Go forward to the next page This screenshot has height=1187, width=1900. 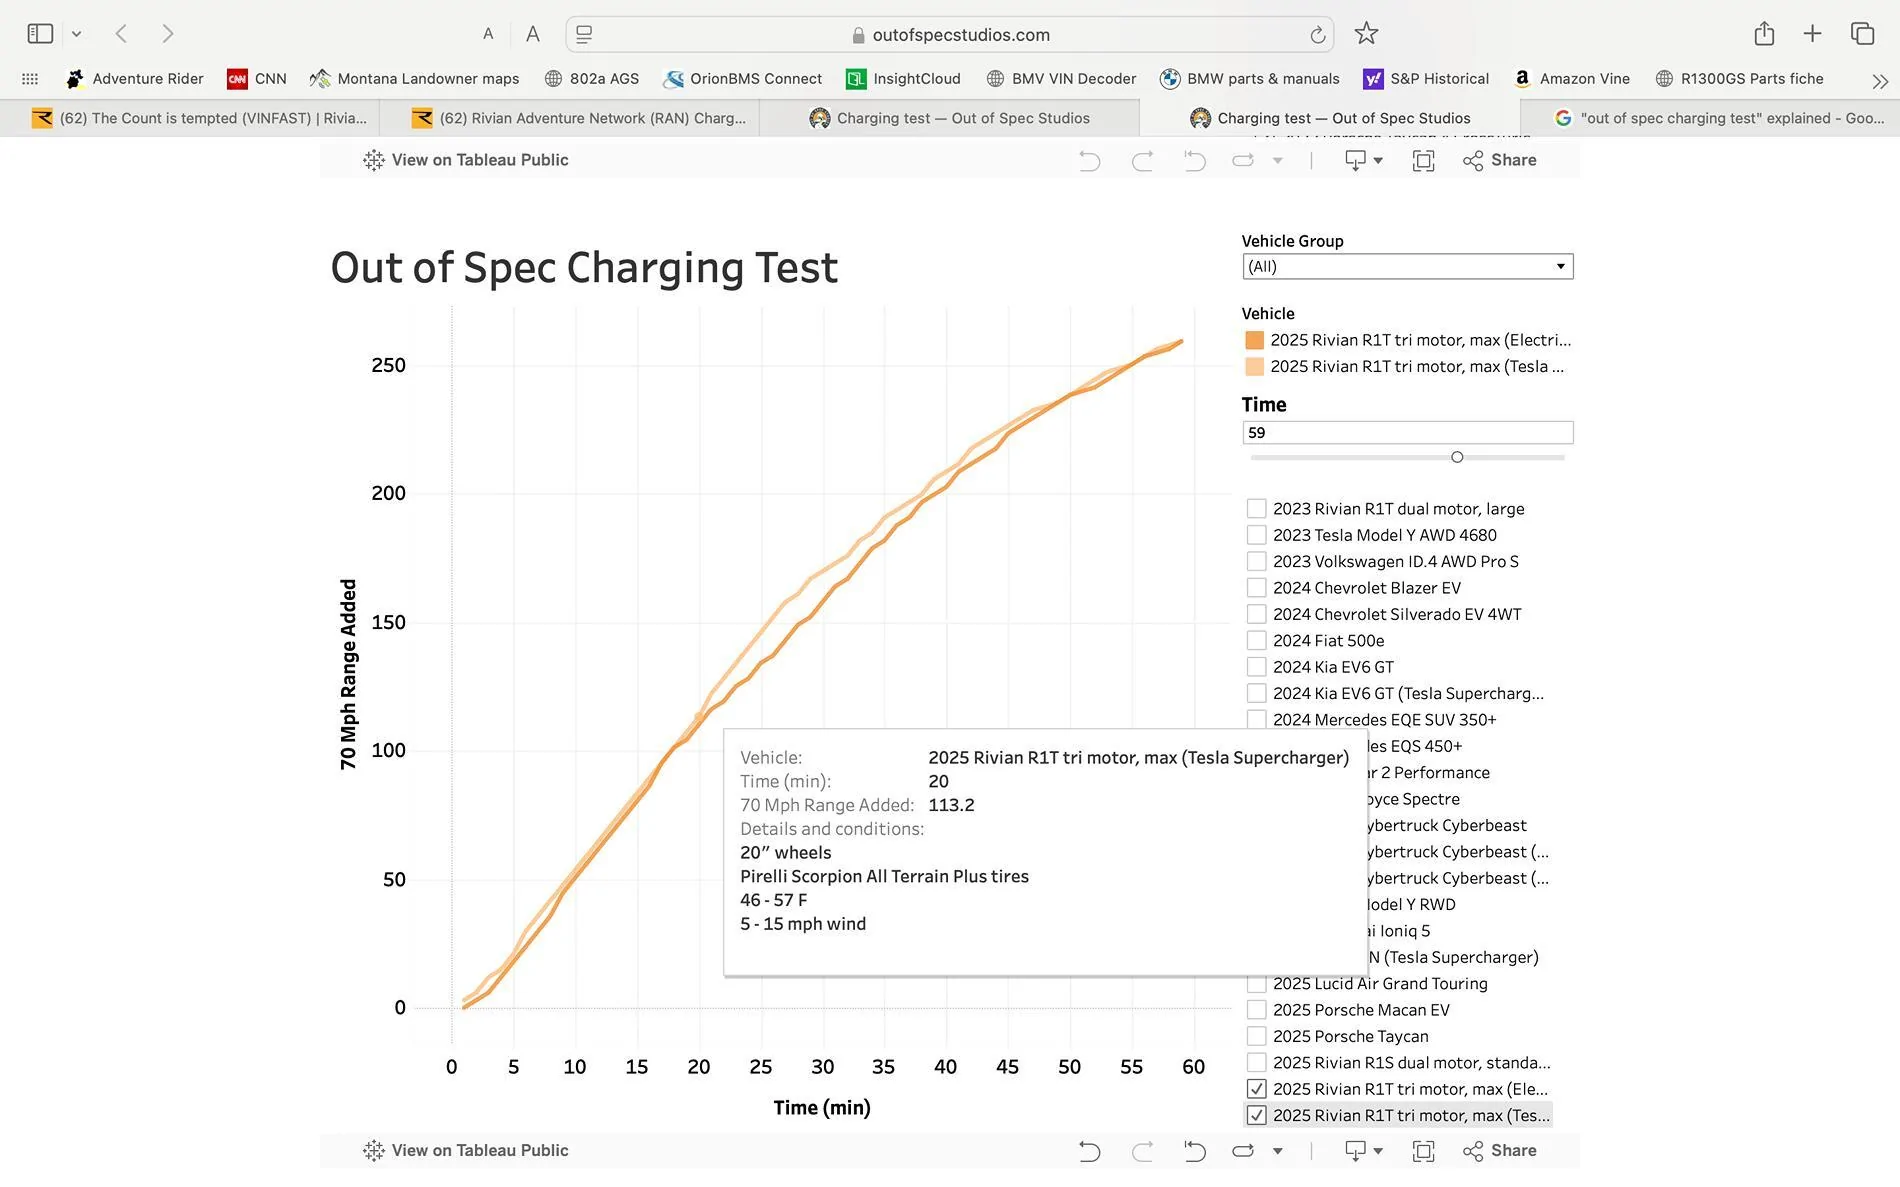[x=168, y=34]
